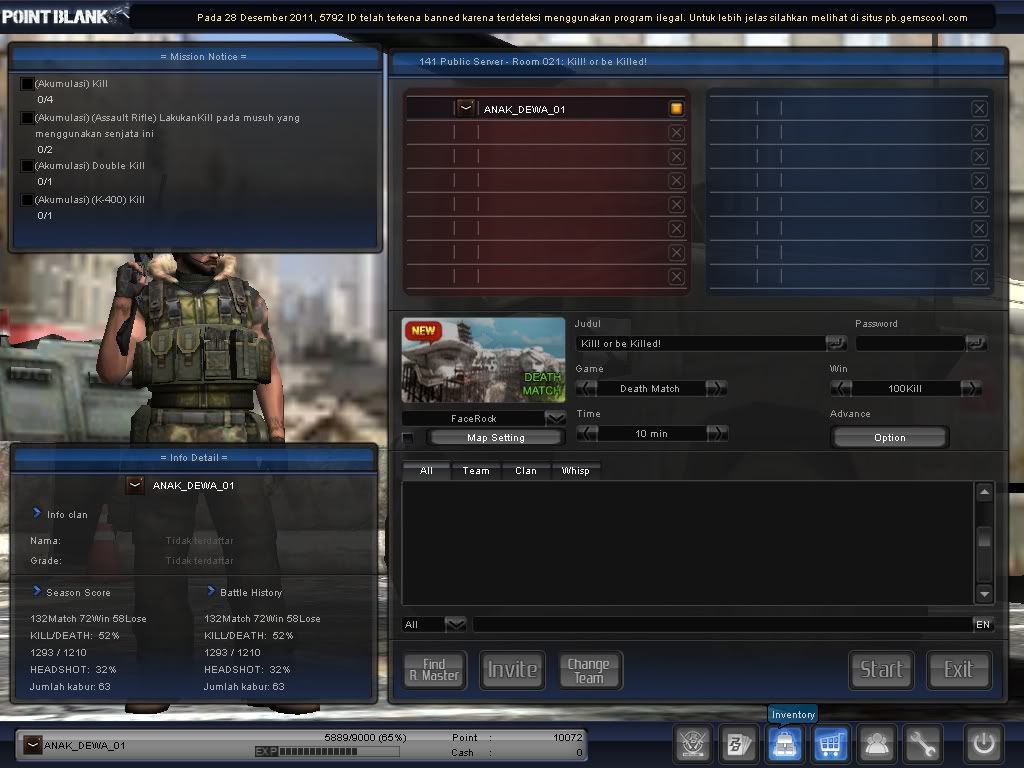This screenshot has height=768, width=1024.
Task: Click the scrolling ban announcement text
Action: (x=582, y=18)
